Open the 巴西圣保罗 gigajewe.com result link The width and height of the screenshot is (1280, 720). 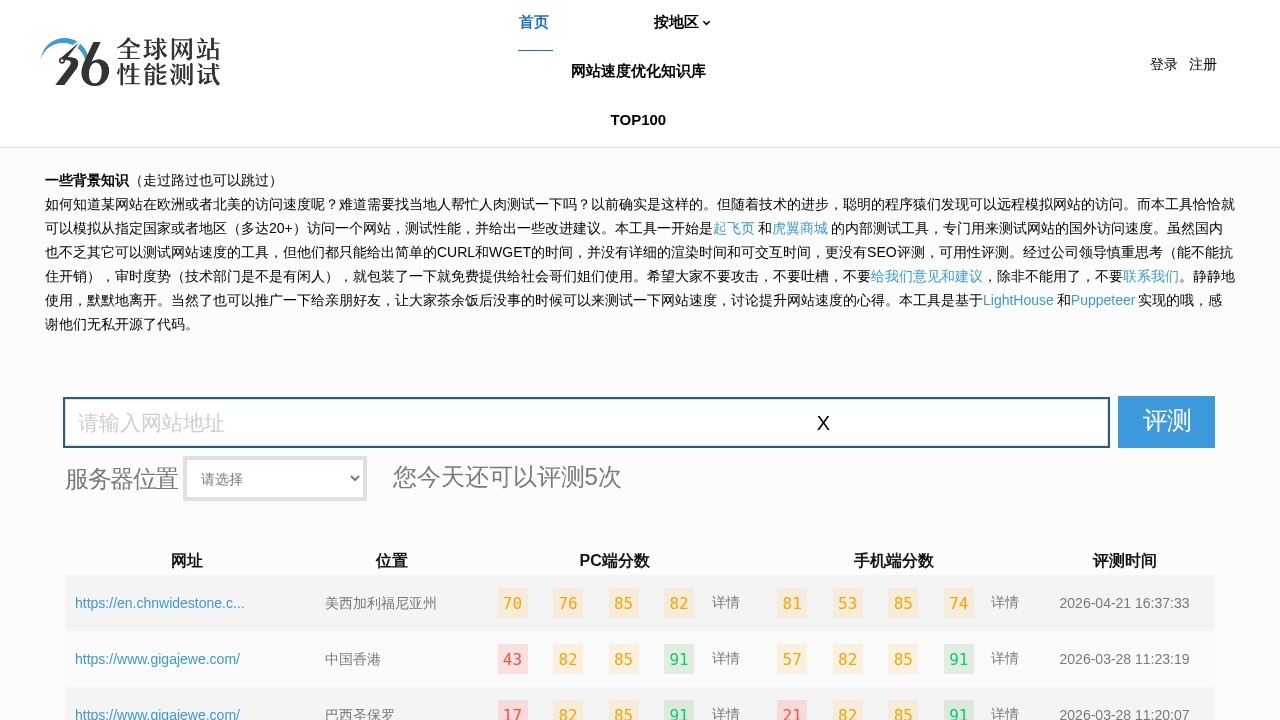pyautogui.click(x=157, y=714)
